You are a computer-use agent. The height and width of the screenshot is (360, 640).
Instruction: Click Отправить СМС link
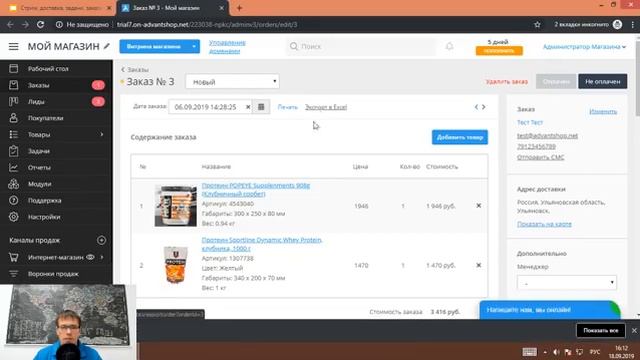point(540,157)
